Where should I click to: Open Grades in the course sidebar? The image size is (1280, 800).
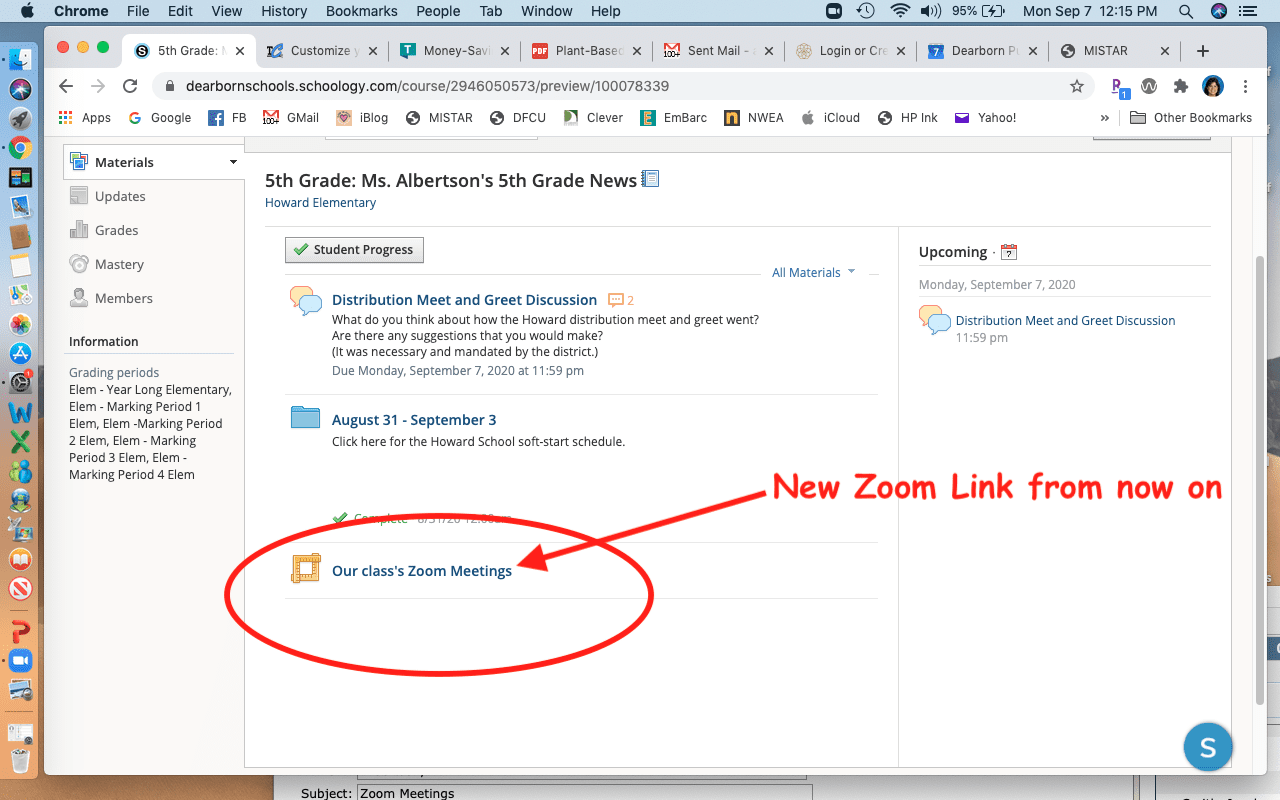(116, 230)
